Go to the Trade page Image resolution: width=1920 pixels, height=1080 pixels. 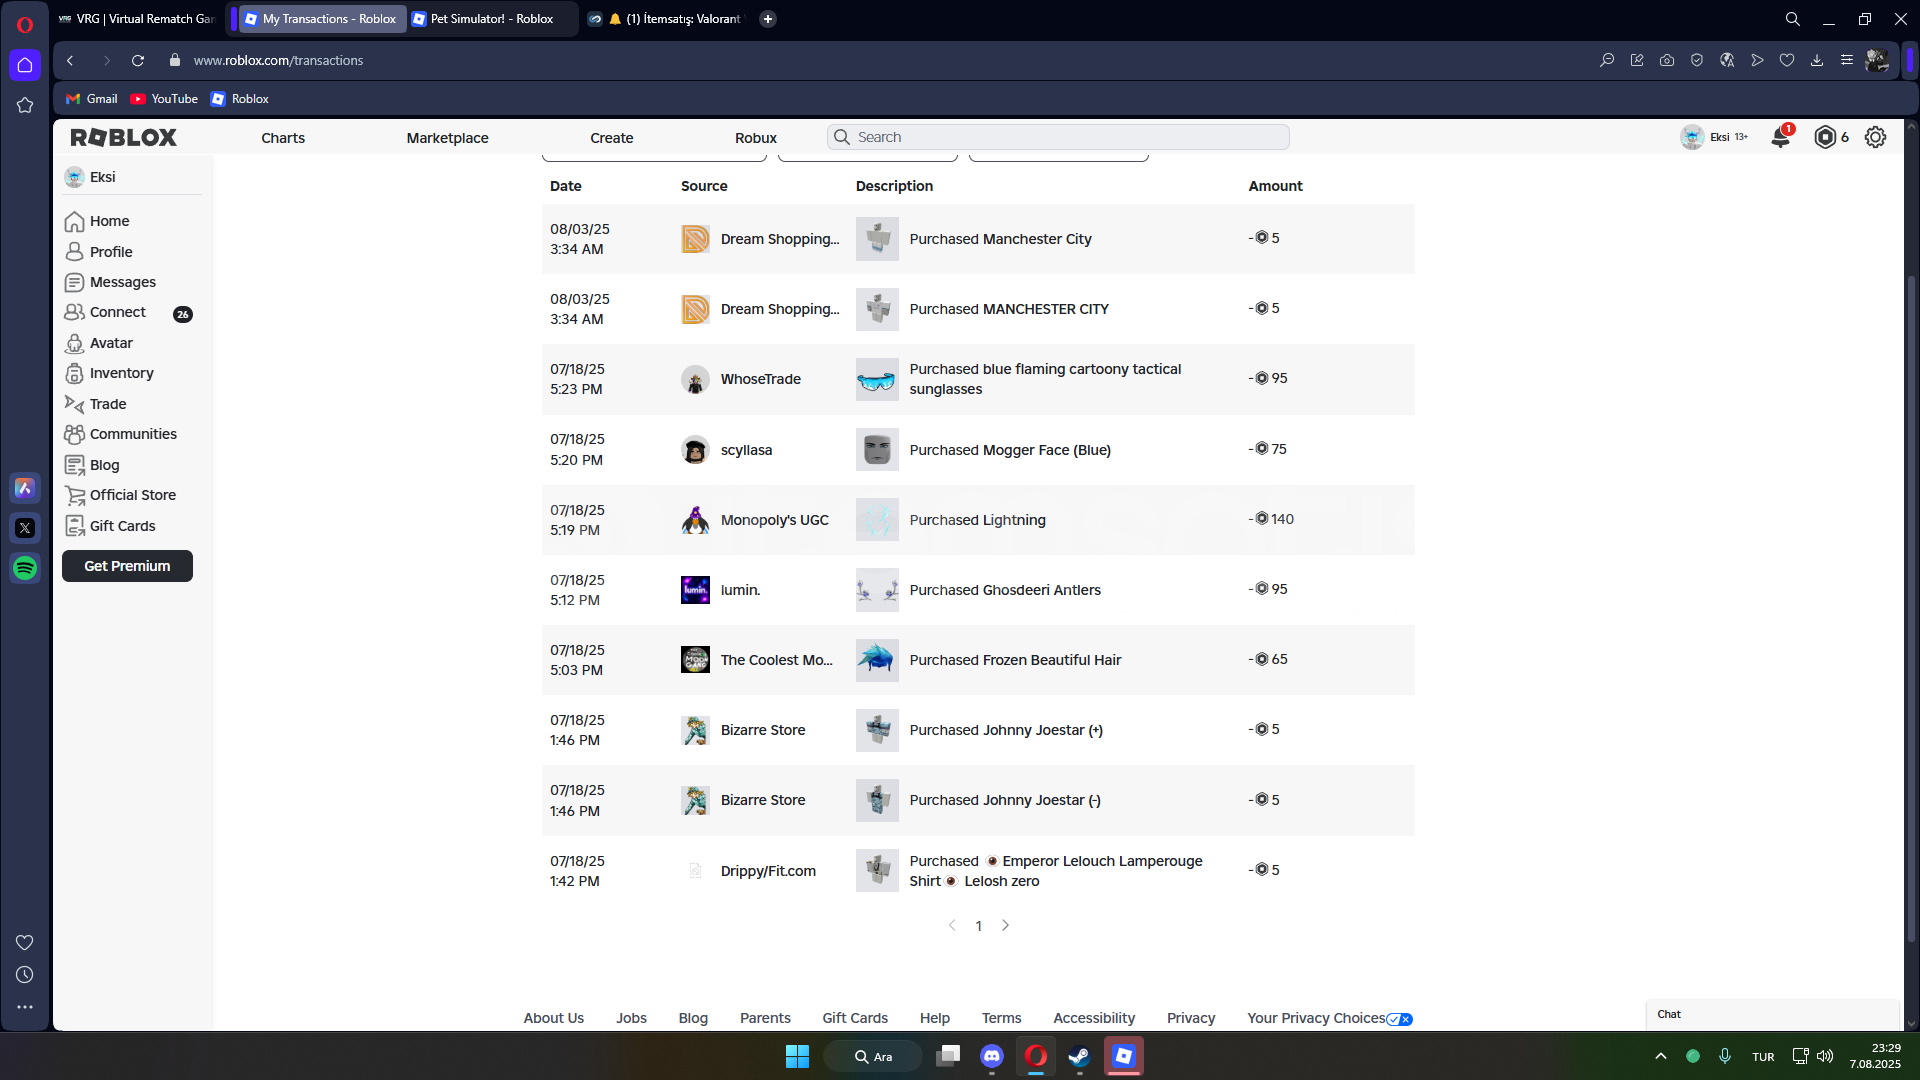95,404
